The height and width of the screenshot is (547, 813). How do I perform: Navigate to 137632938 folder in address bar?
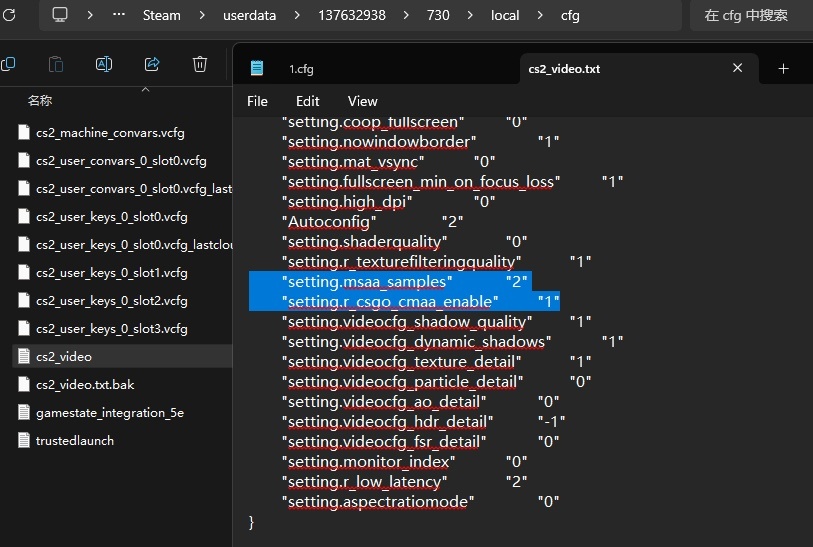coord(352,16)
